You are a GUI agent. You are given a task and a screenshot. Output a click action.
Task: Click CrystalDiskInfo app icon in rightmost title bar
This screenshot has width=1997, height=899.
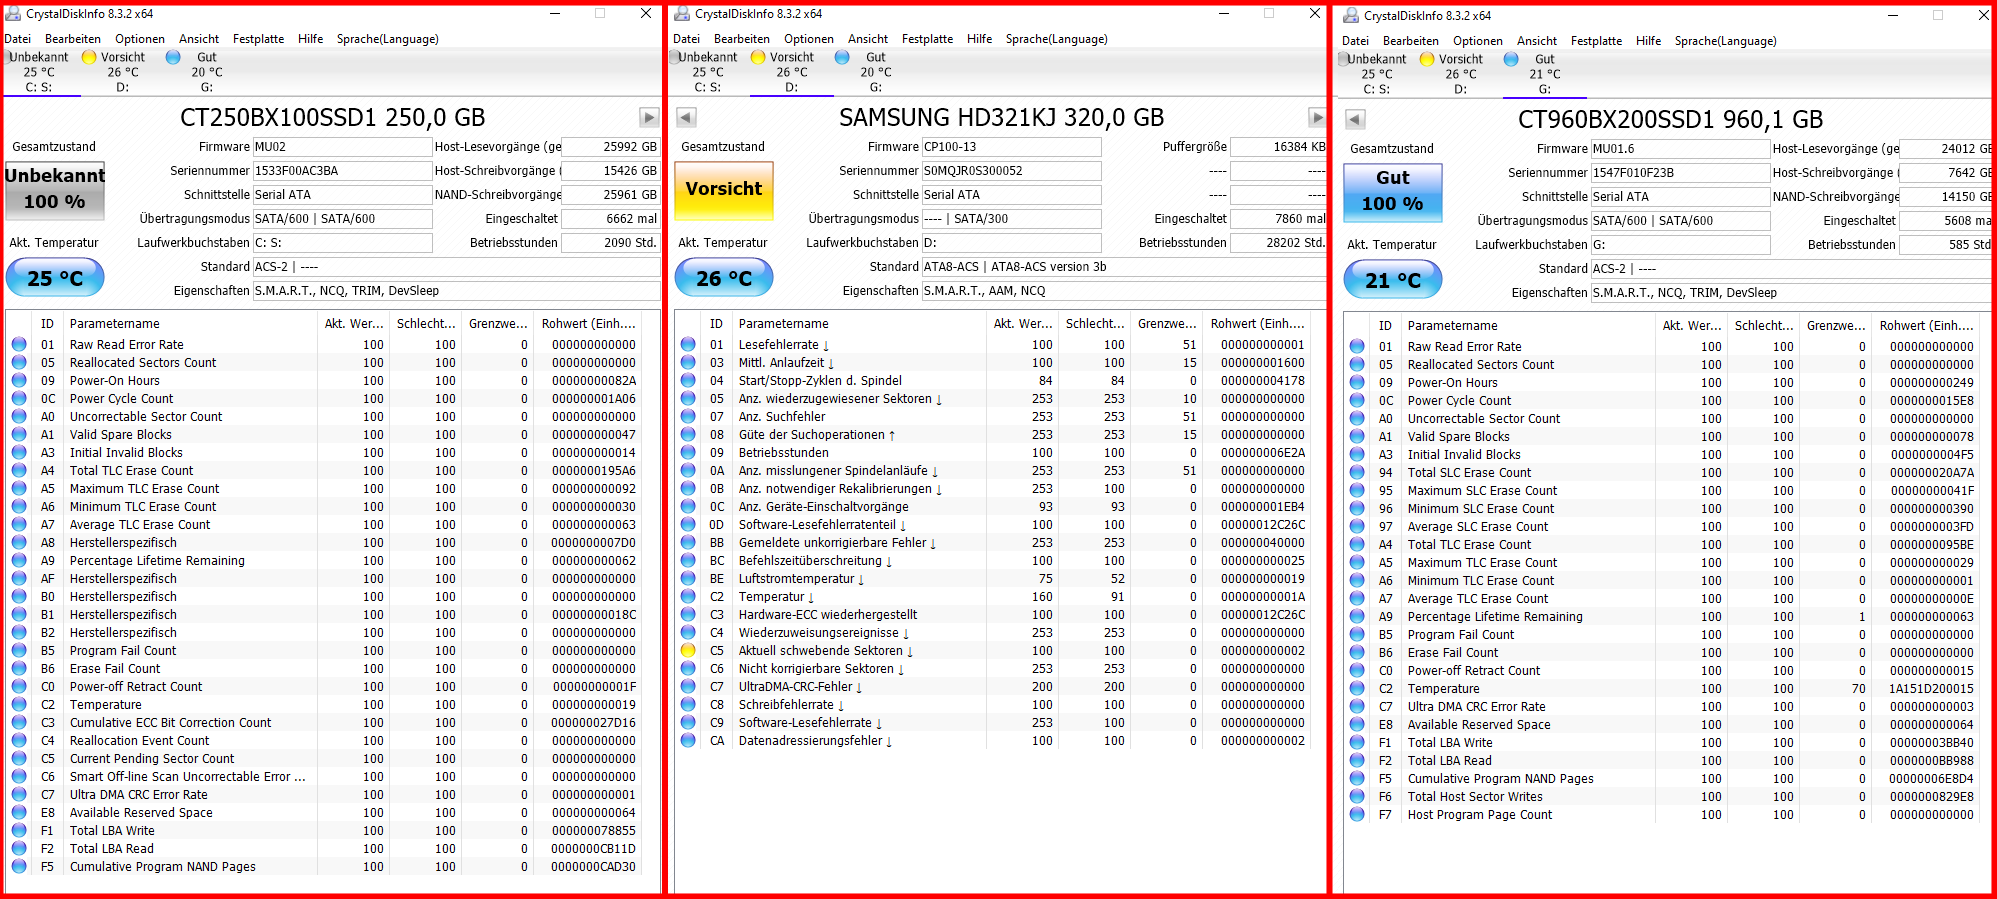(1351, 16)
